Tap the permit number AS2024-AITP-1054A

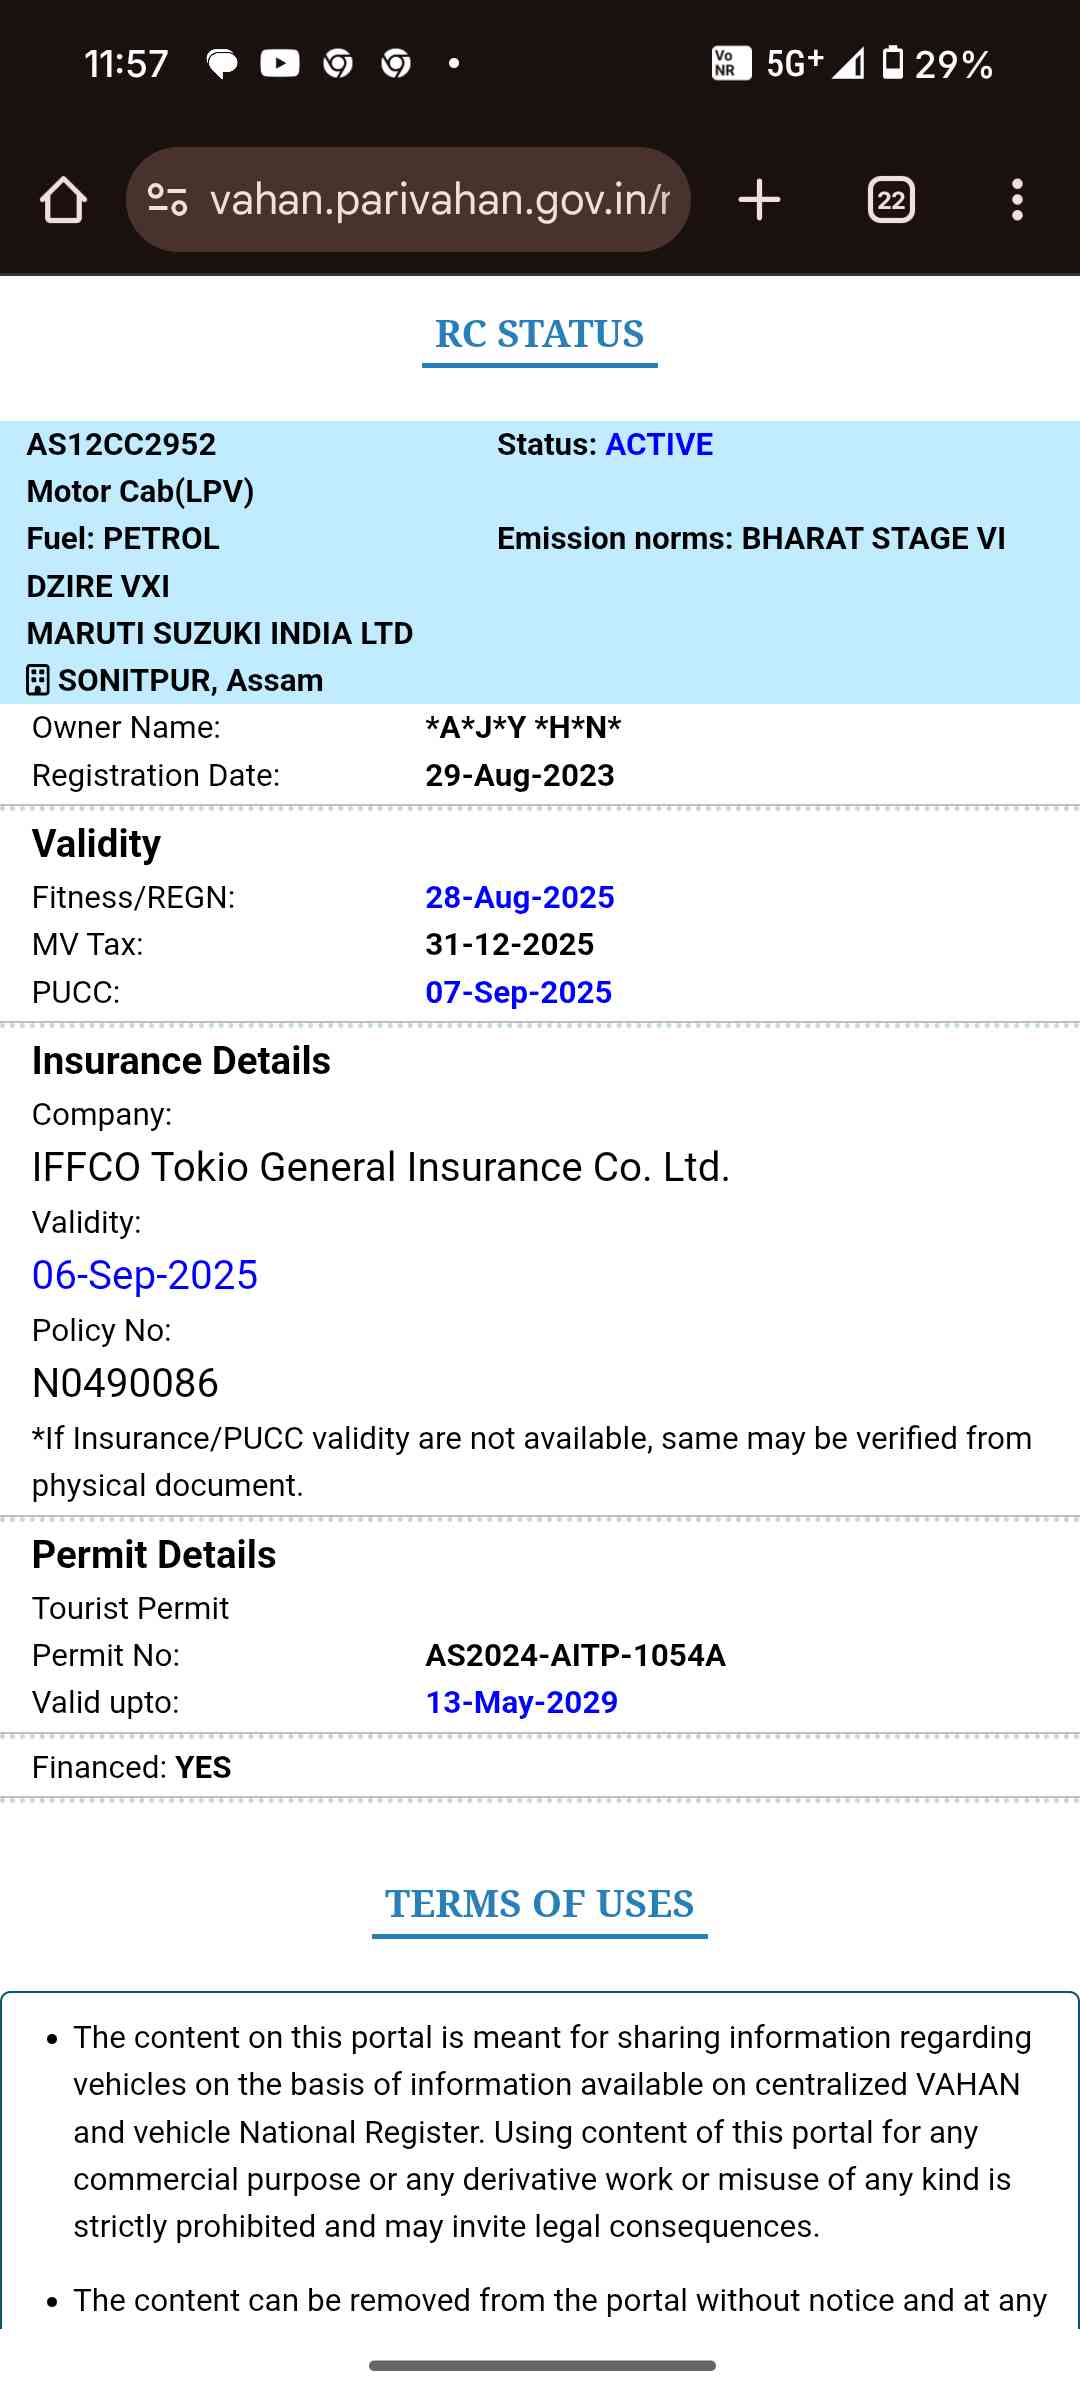click(575, 1656)
